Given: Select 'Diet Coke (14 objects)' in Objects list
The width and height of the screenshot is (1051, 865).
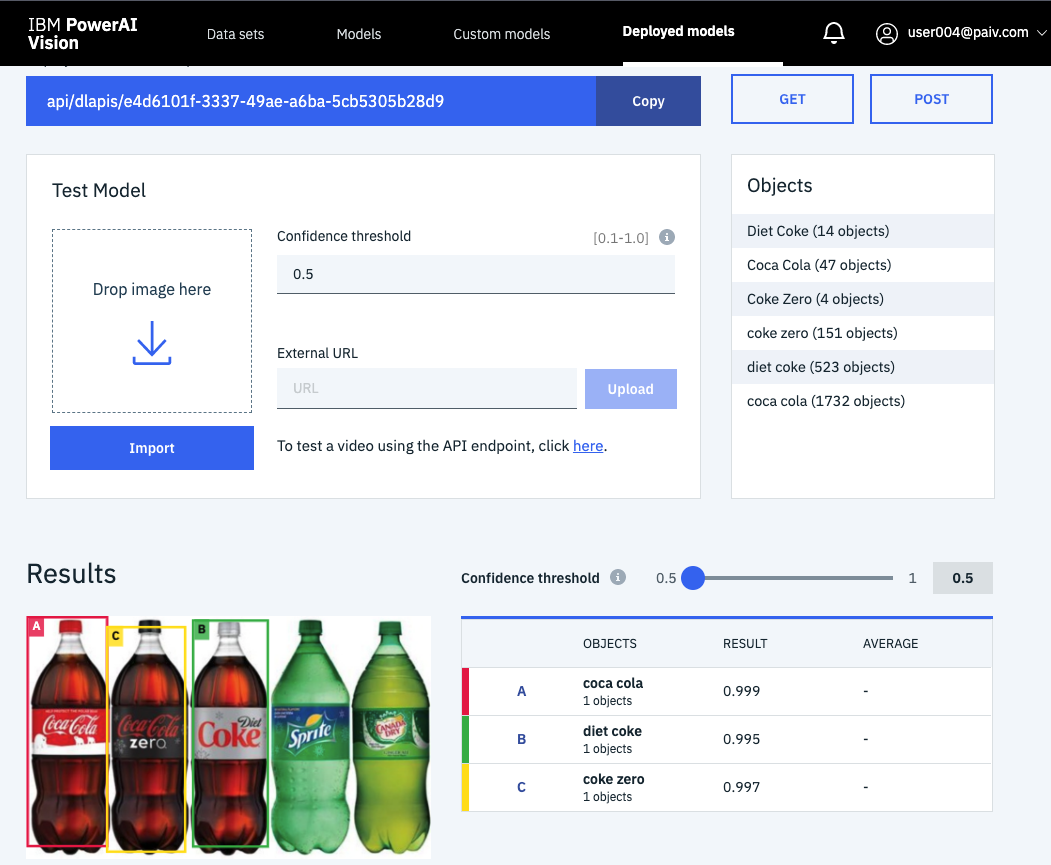Looking at the screenshot, I should tap(863, 231).
